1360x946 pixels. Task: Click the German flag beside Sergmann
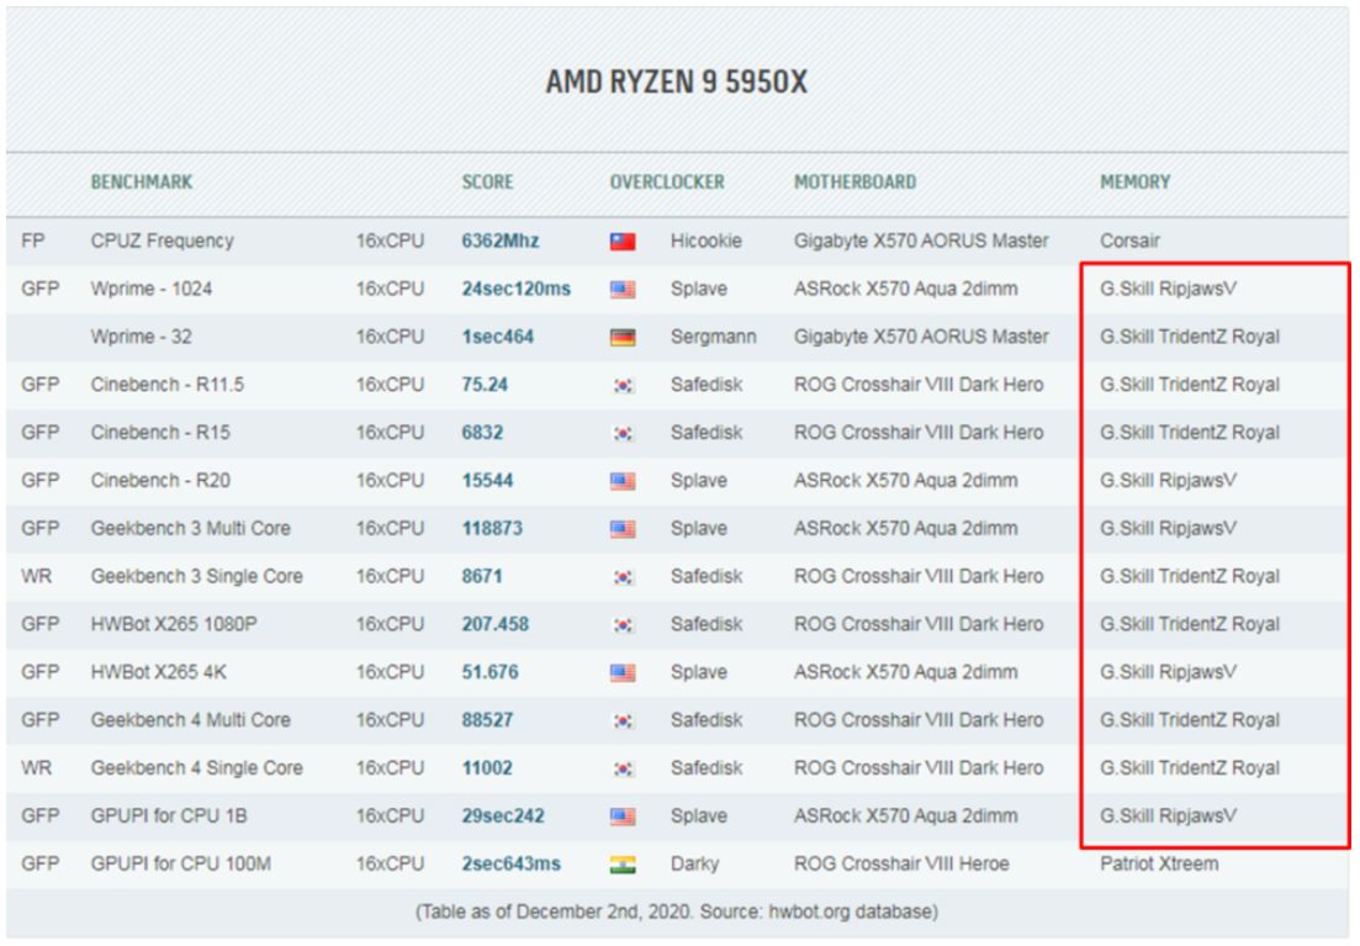click(x=623, y=337)
